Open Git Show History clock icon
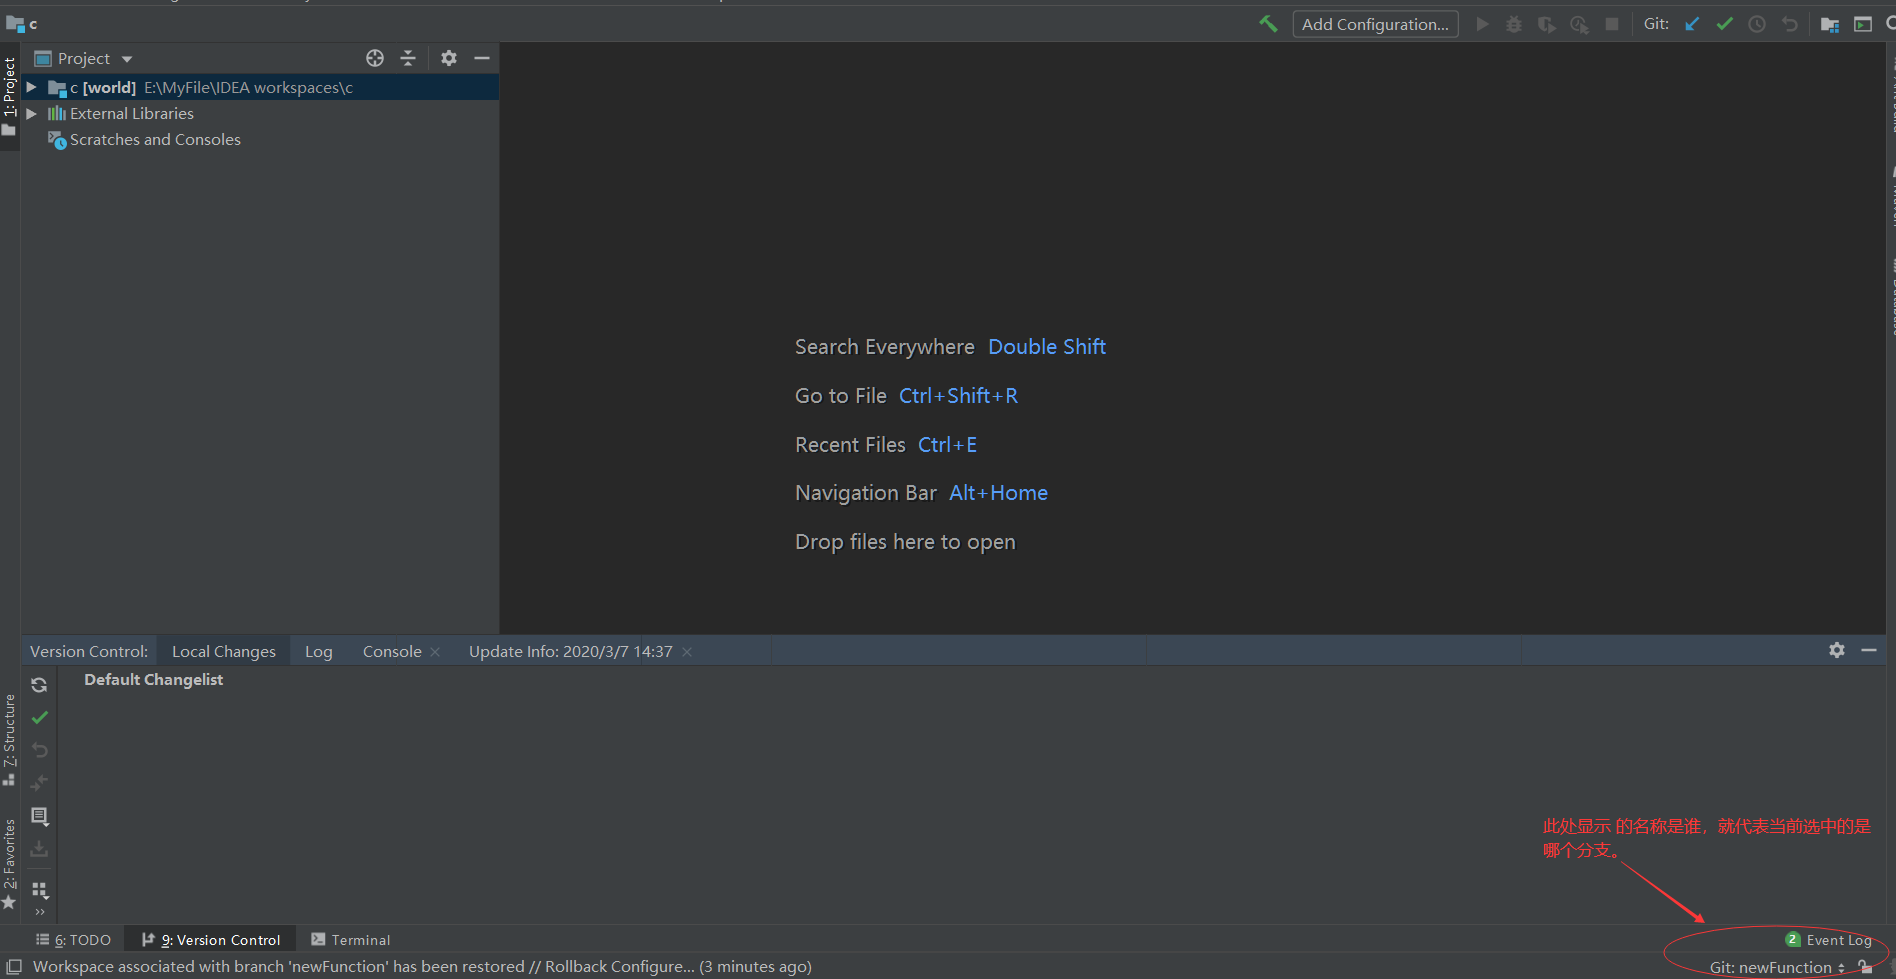 pyautogui.click(x=1757, y=24)
